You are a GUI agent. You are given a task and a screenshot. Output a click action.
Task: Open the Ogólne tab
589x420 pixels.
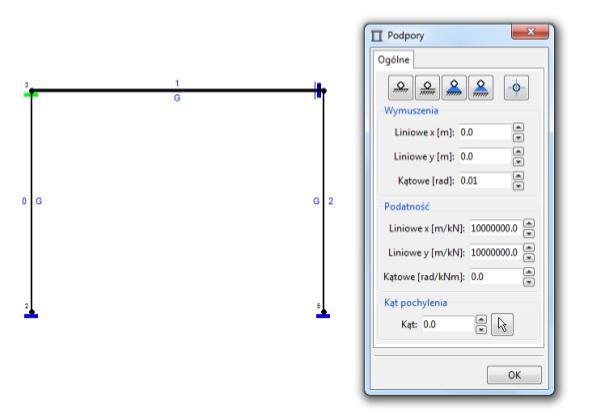(393, 59)
